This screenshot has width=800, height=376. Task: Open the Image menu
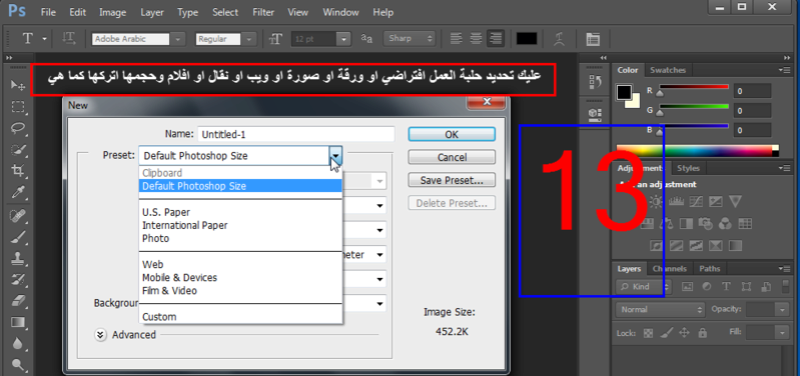(x=112, y=12)
